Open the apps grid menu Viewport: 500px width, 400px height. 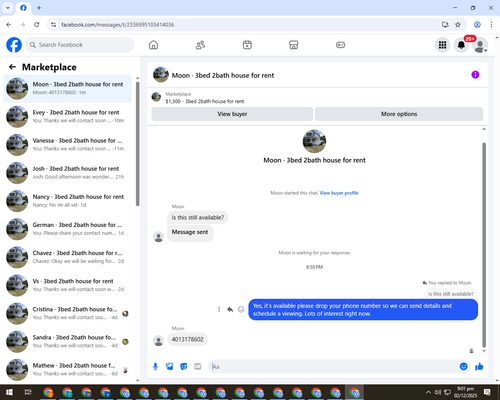click(442, 45)
